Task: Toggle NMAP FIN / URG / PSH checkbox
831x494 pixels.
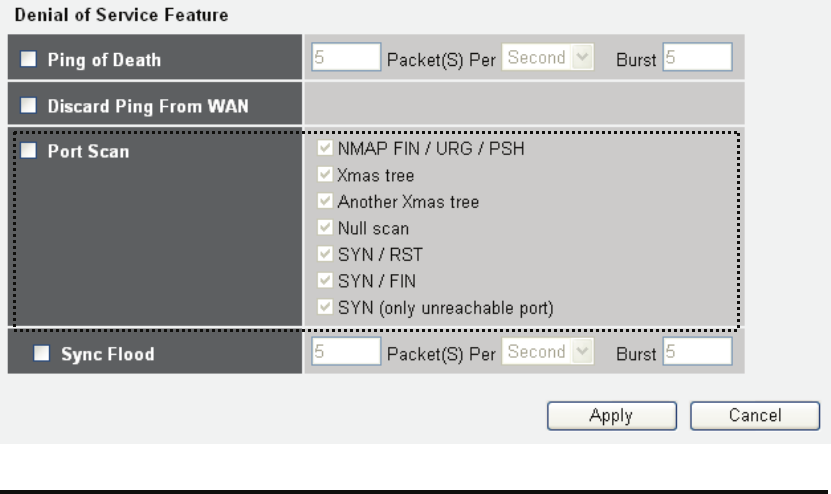Action: click(321, 150)
